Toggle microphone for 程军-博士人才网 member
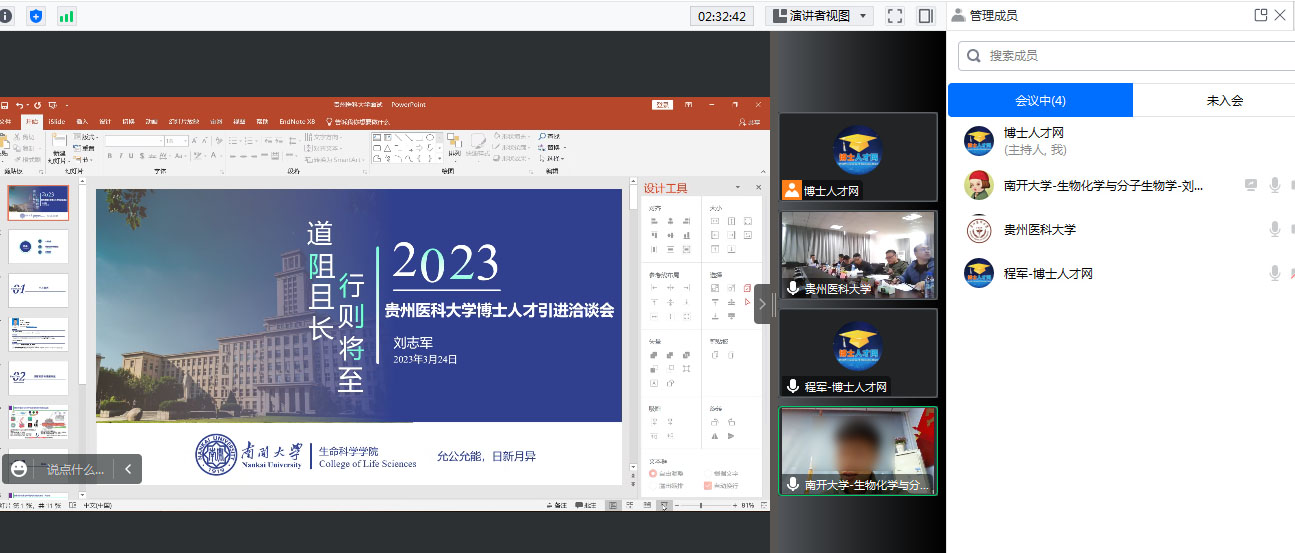The image size is (1295, 553). pyautogui.click(x=1274, y=273)
